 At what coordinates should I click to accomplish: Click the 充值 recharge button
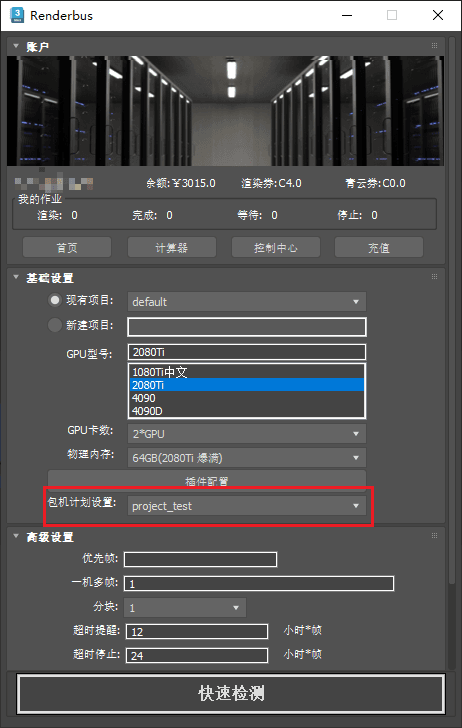[x=379, y=247]
